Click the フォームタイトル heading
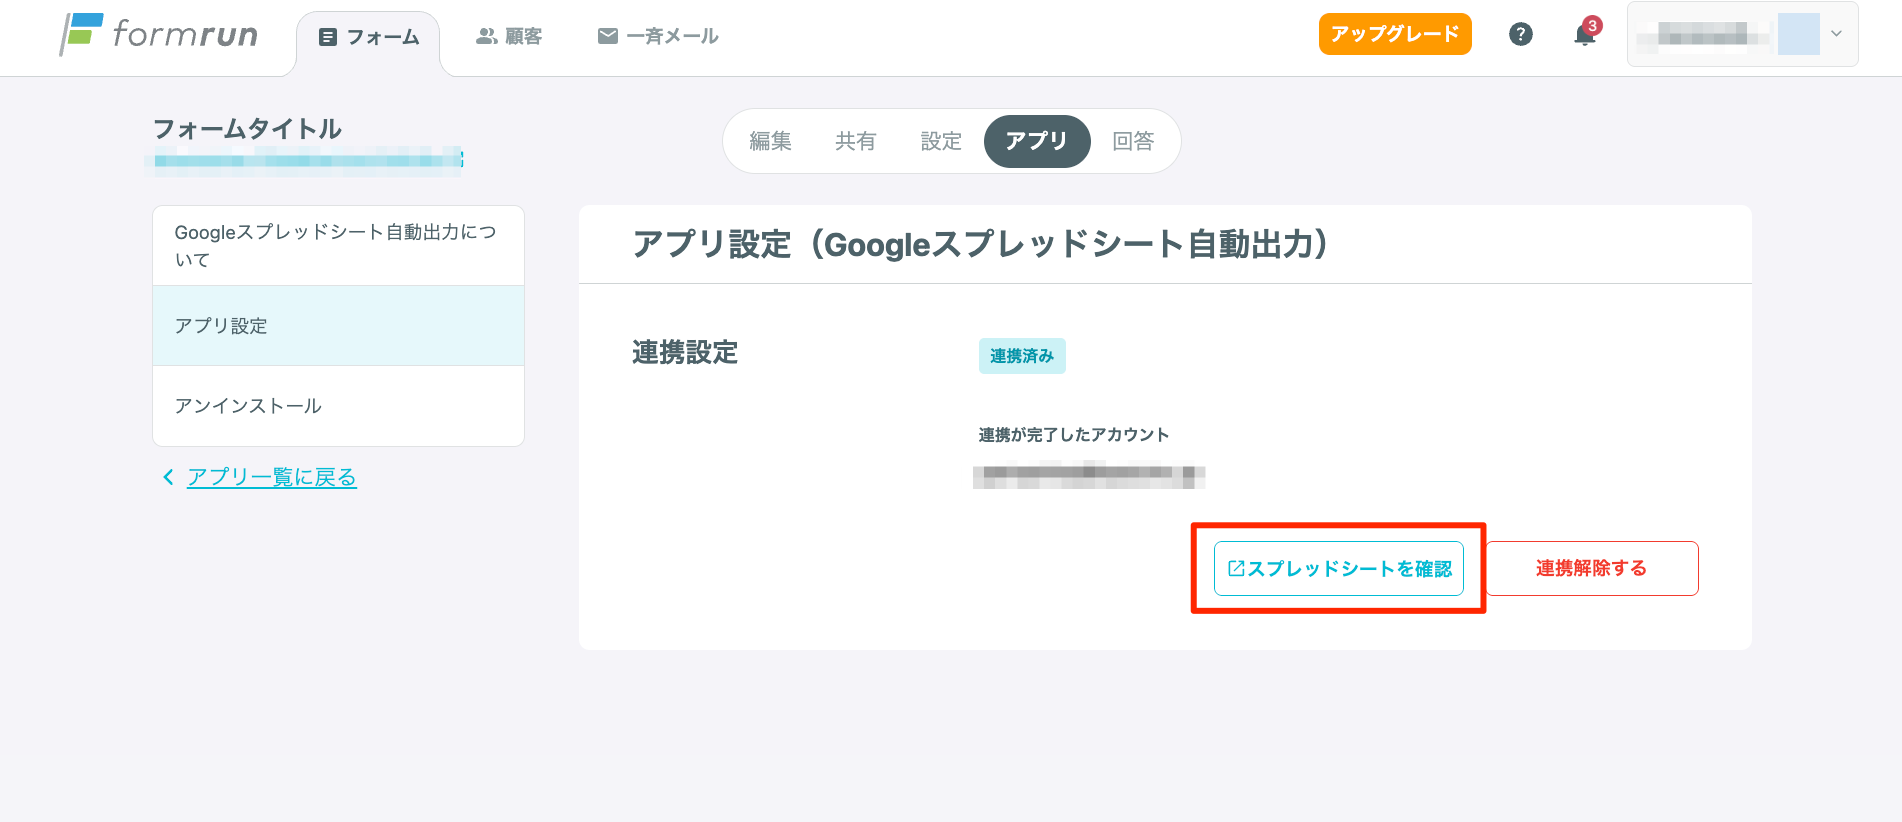The width and height of the screenshot is (1902, 822). (247, 129)
